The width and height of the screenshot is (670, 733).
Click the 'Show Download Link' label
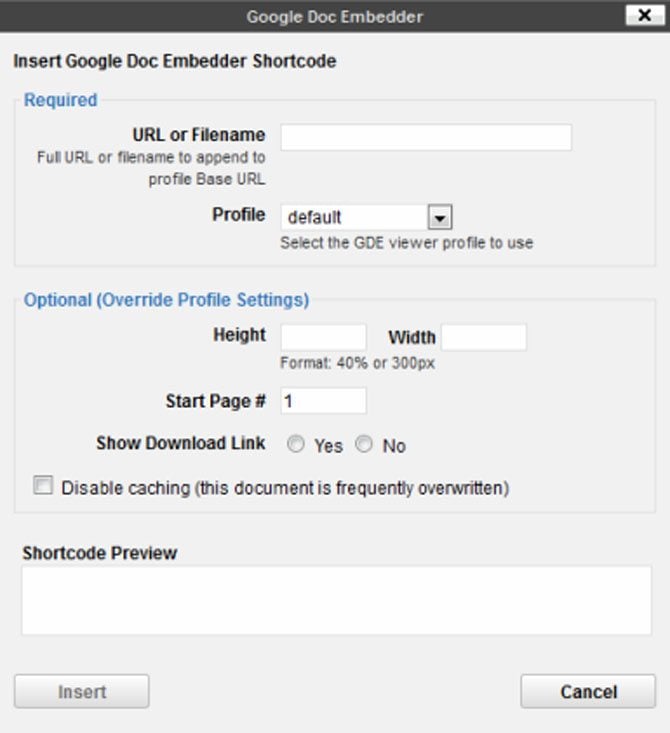click(180, 443)
